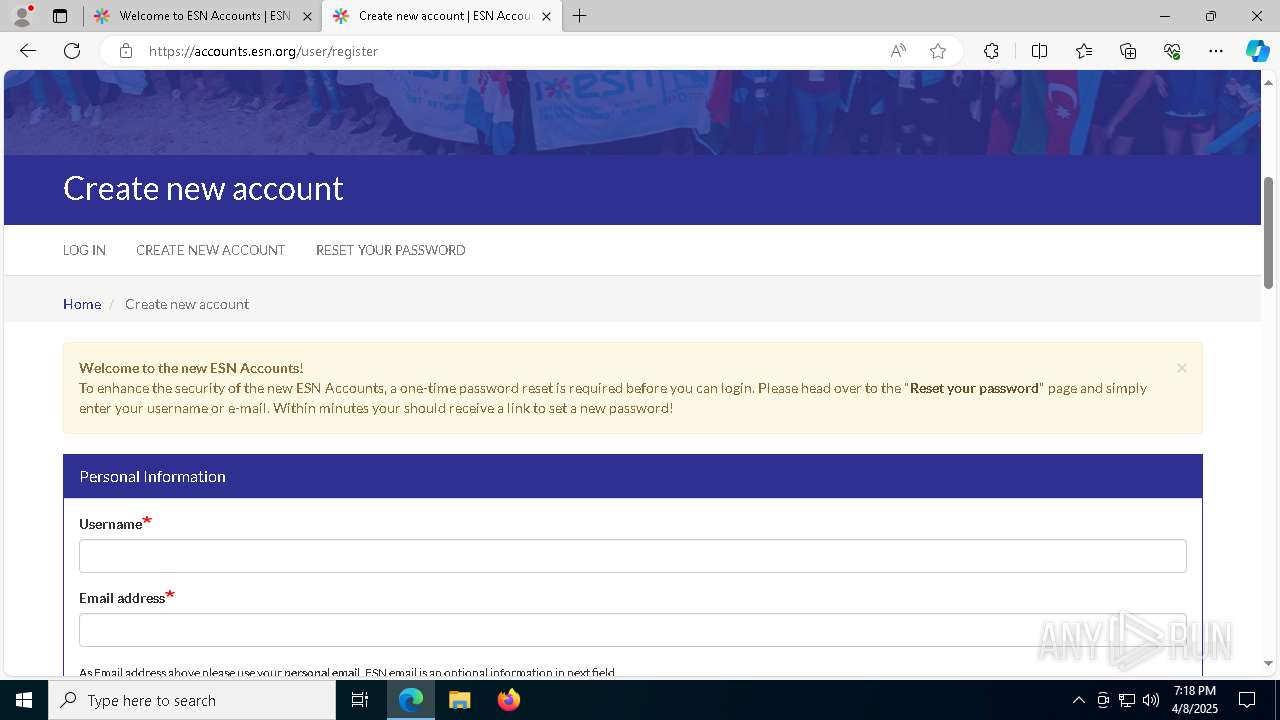Select the Create new account browser tab
1280x720 pixels.
tap(442, 16)
